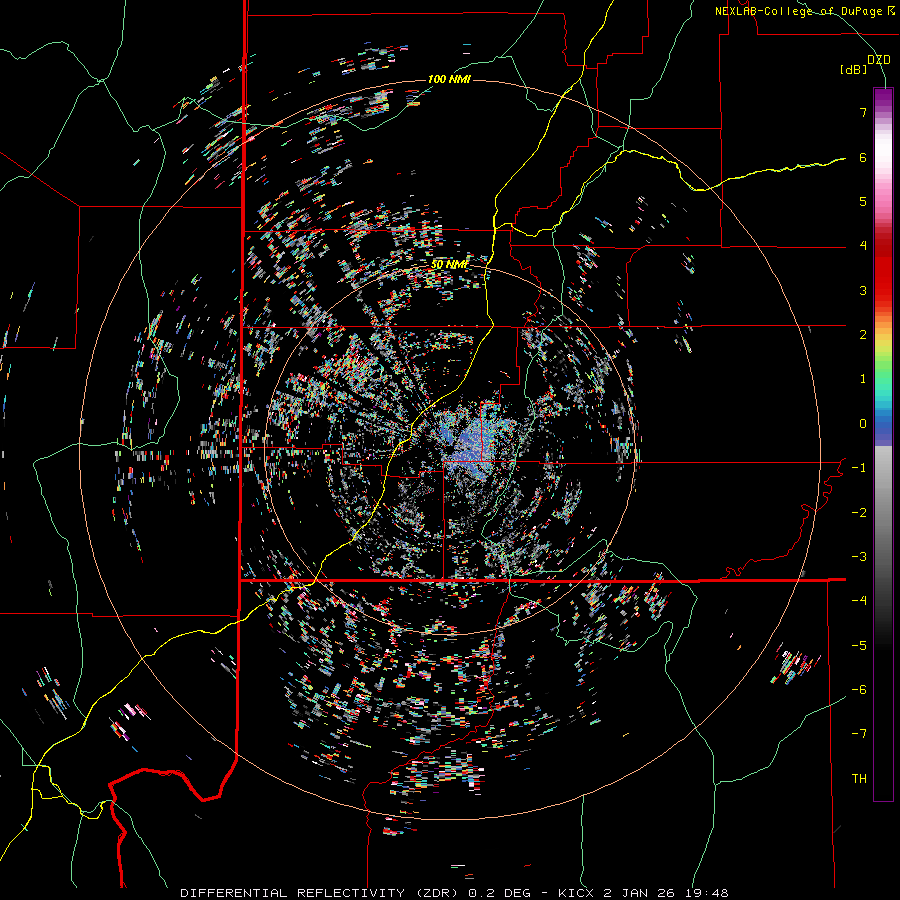Screen dimensions: 900x900
Task: Click the TH threshold legend label
Action: coord(859,779)
